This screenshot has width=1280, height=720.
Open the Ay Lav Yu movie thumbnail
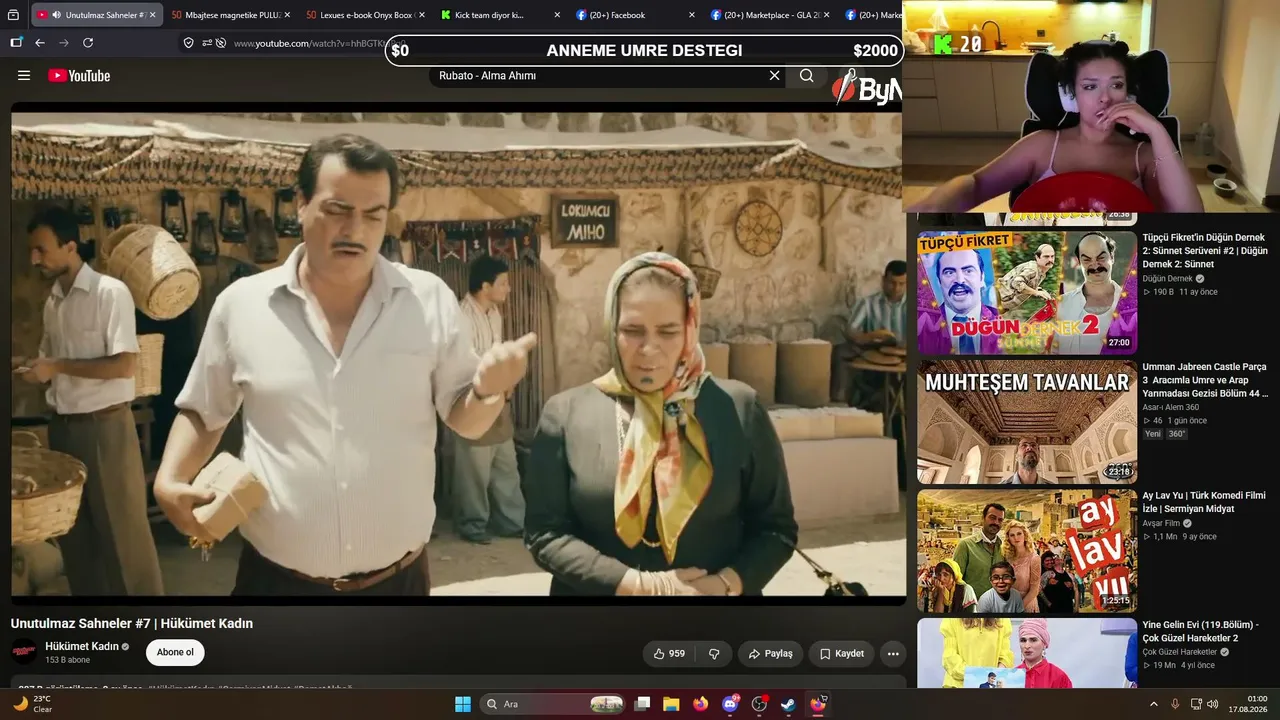[1027, 551]
